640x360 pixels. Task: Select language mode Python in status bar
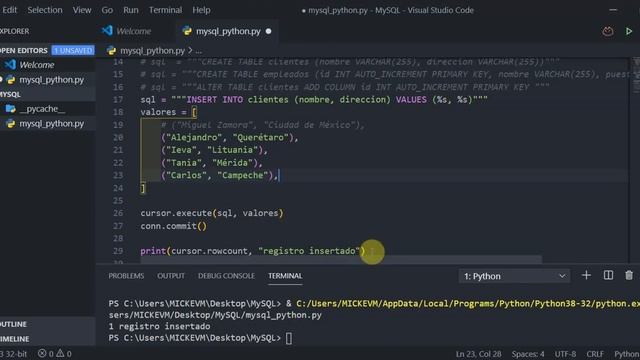pos(627,354)
